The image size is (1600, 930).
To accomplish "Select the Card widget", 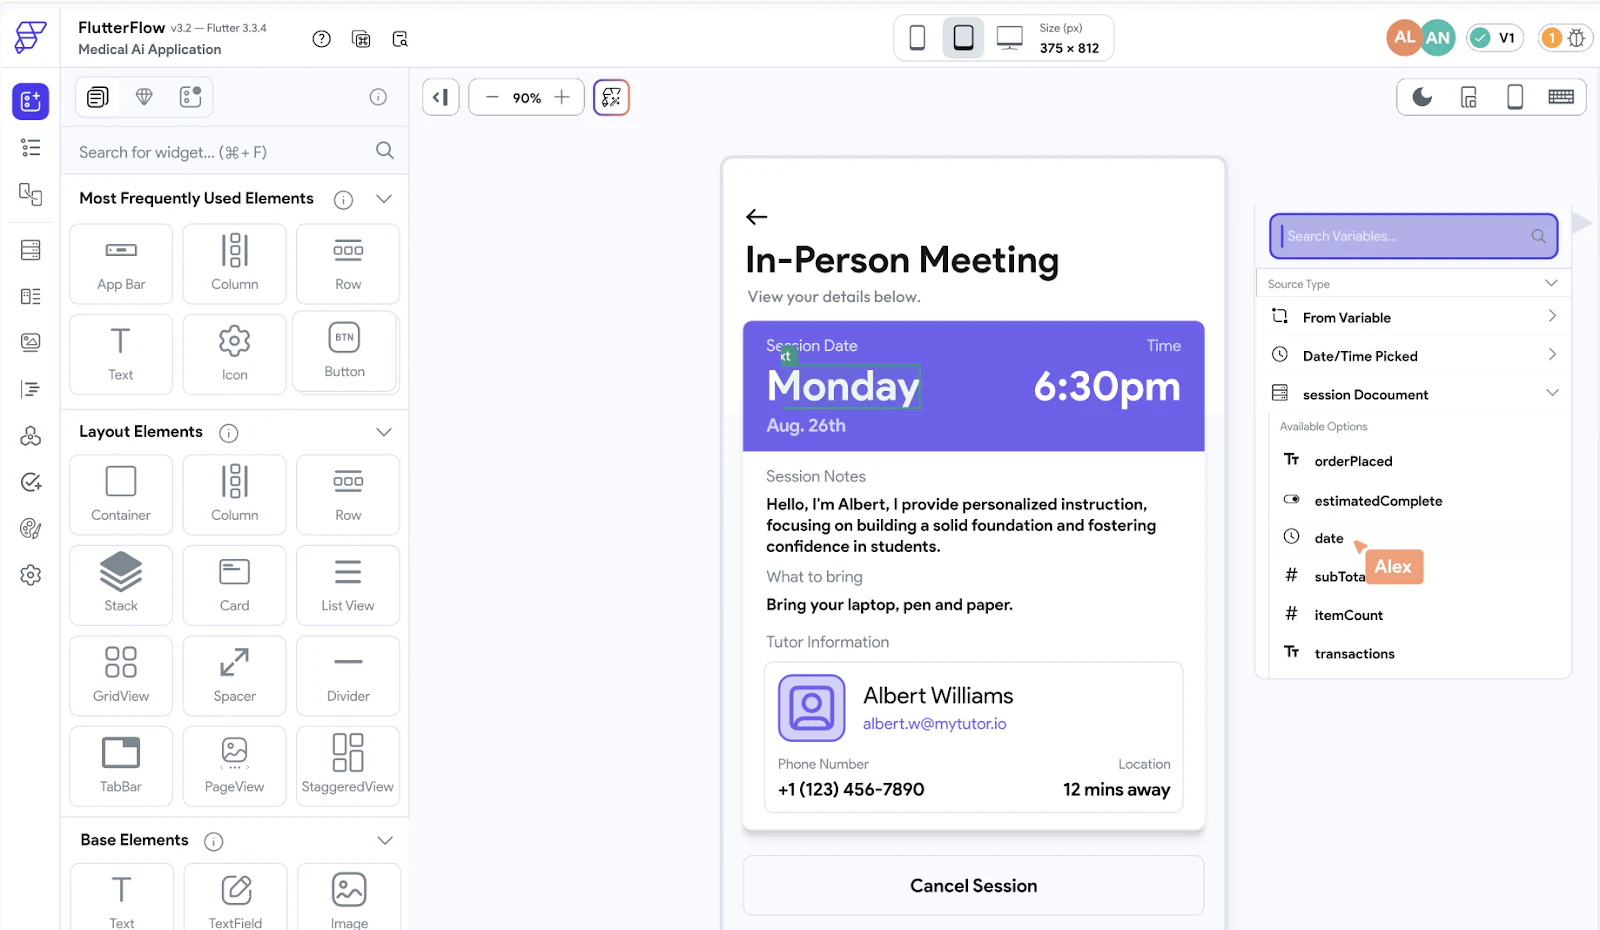I will pyautogui.click(x=235, y=585).
